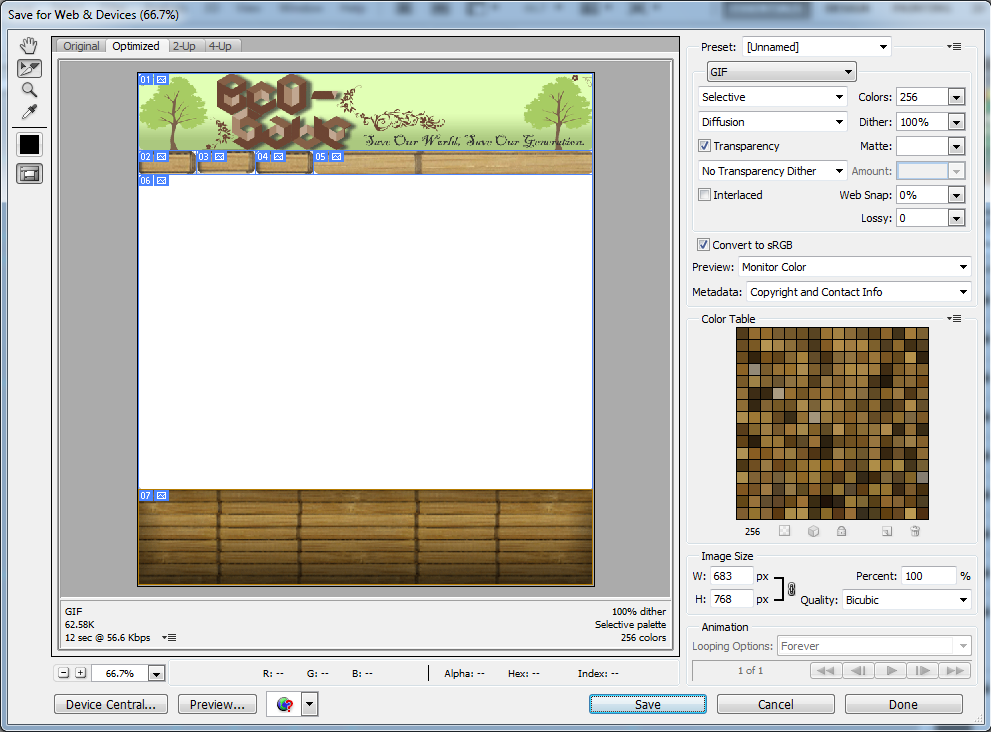Toggle Convert to sRGB checkbox
991x732 pixels.
point(703,245)
